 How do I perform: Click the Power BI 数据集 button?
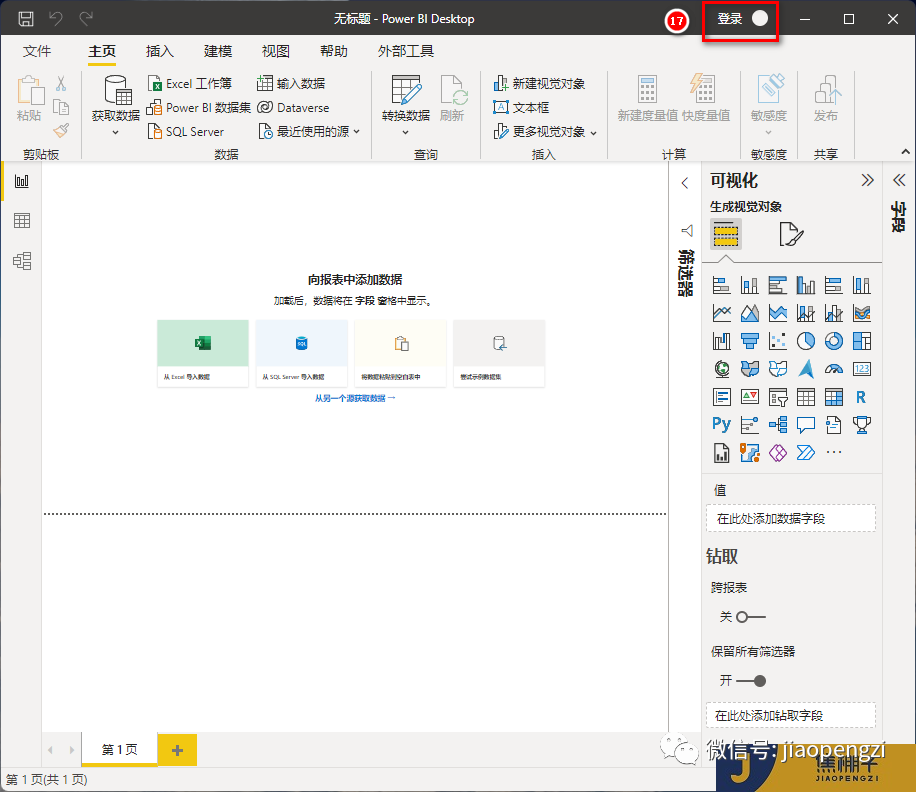pyautogui.click(x=199, y=107)
